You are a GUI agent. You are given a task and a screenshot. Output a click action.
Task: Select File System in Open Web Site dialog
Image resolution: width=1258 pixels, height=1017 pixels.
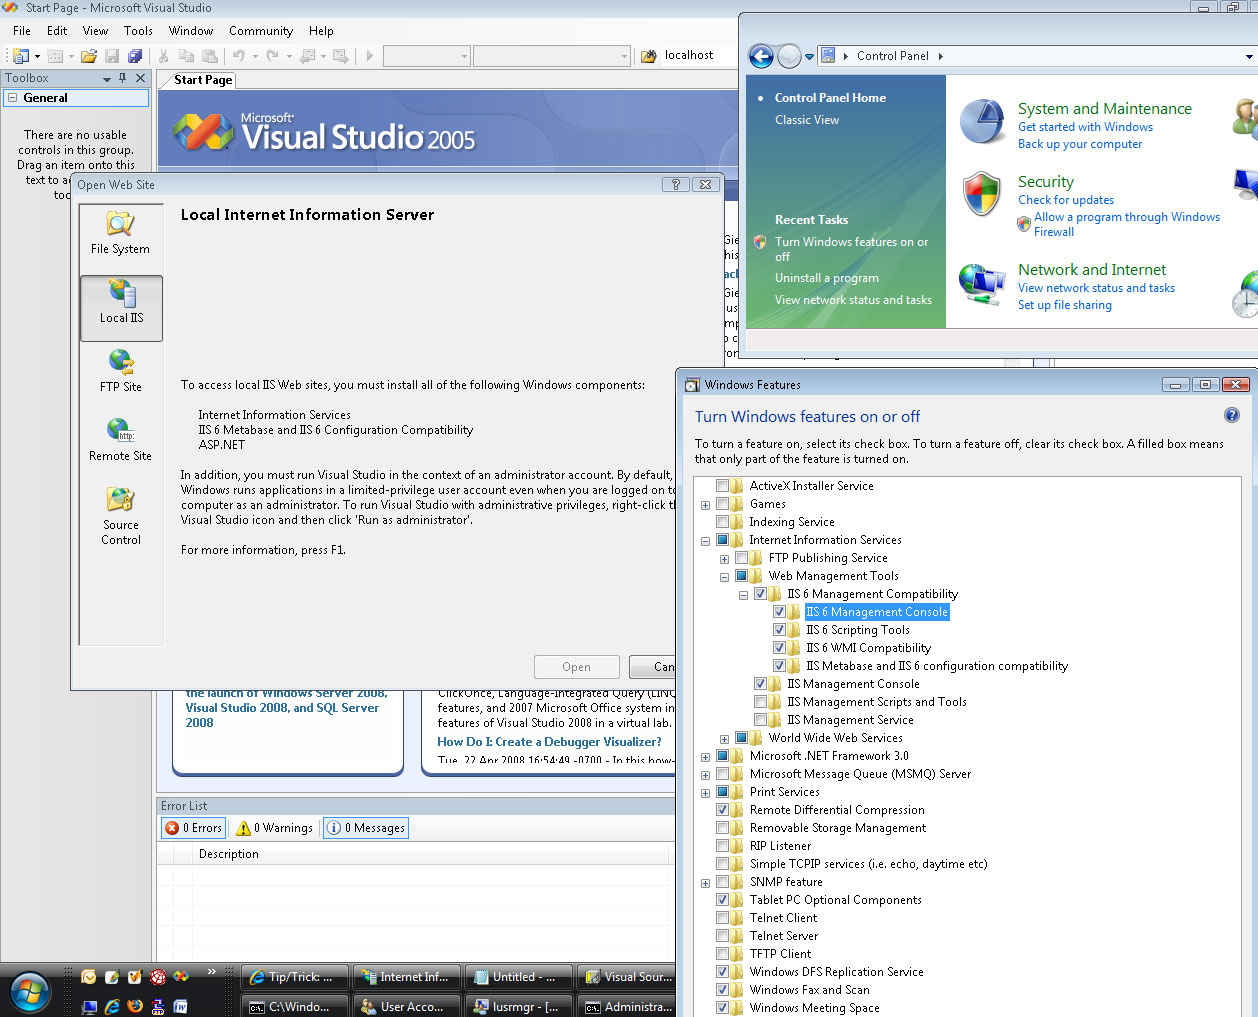(x=121, y=232)
